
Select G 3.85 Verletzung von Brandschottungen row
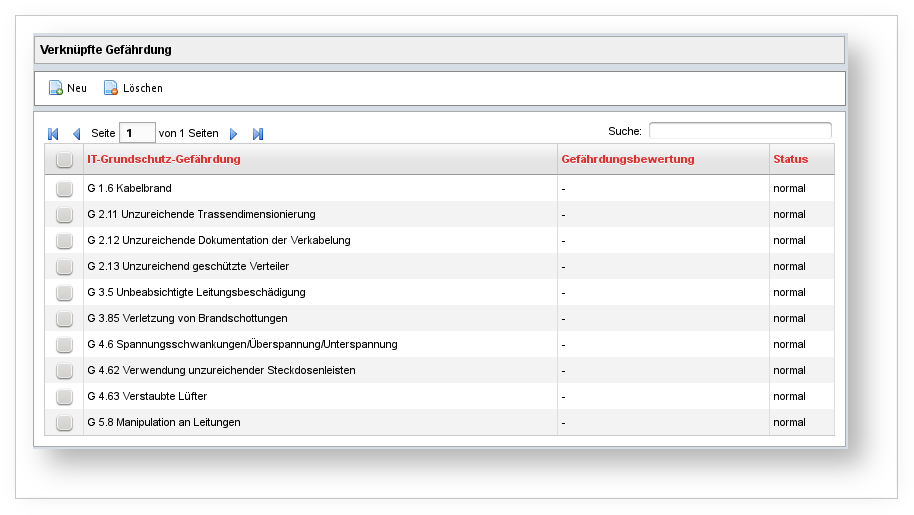click(187, 318)
